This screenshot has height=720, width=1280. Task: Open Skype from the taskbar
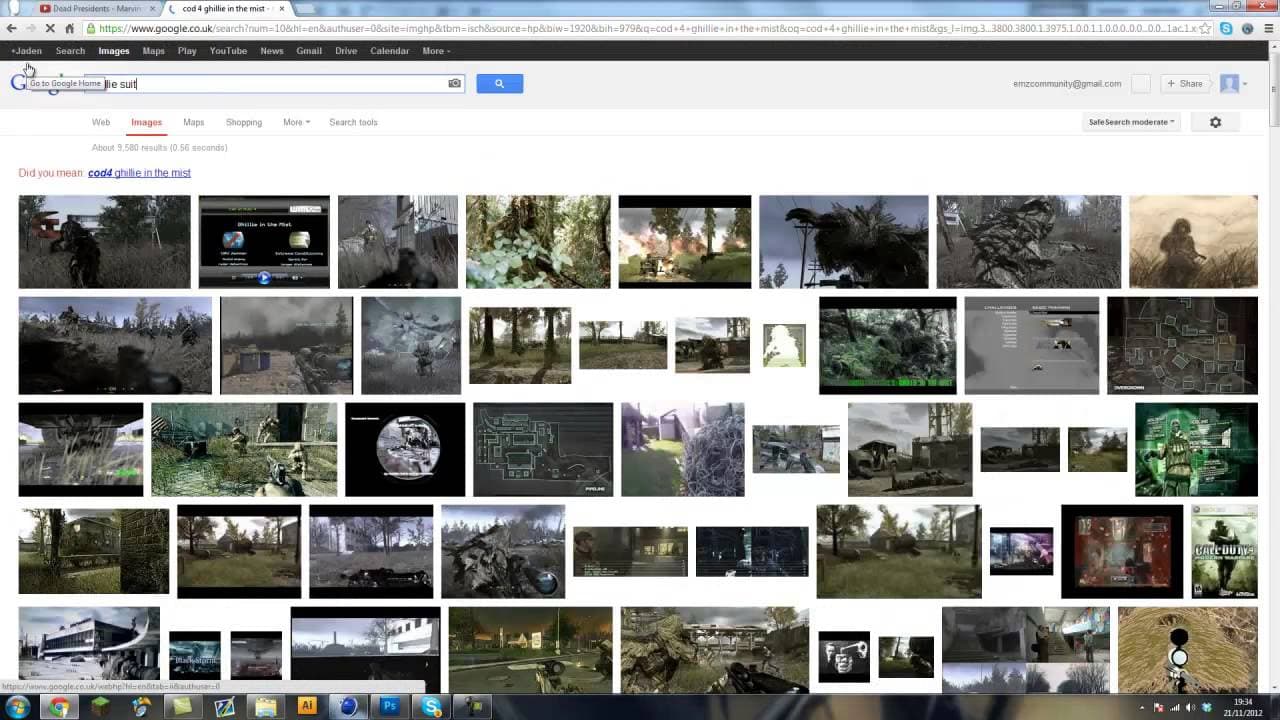(432, 707)
